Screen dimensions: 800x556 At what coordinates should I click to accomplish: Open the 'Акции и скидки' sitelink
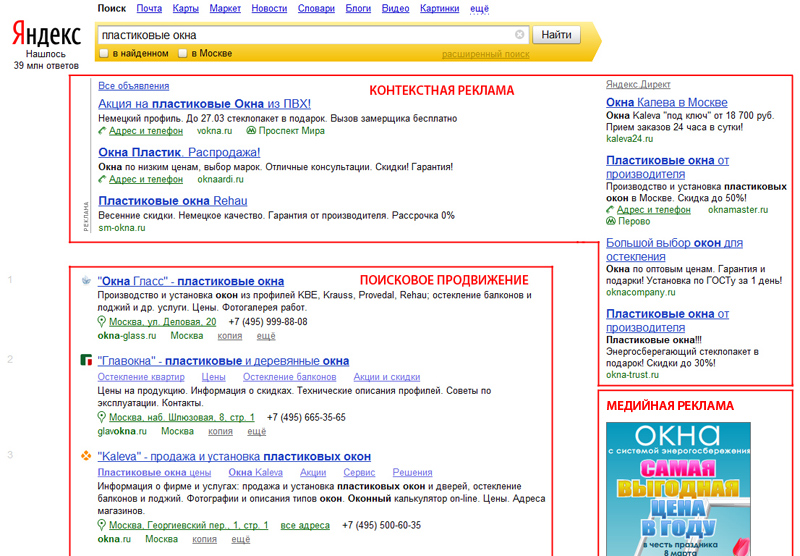(x=387, y=376)
